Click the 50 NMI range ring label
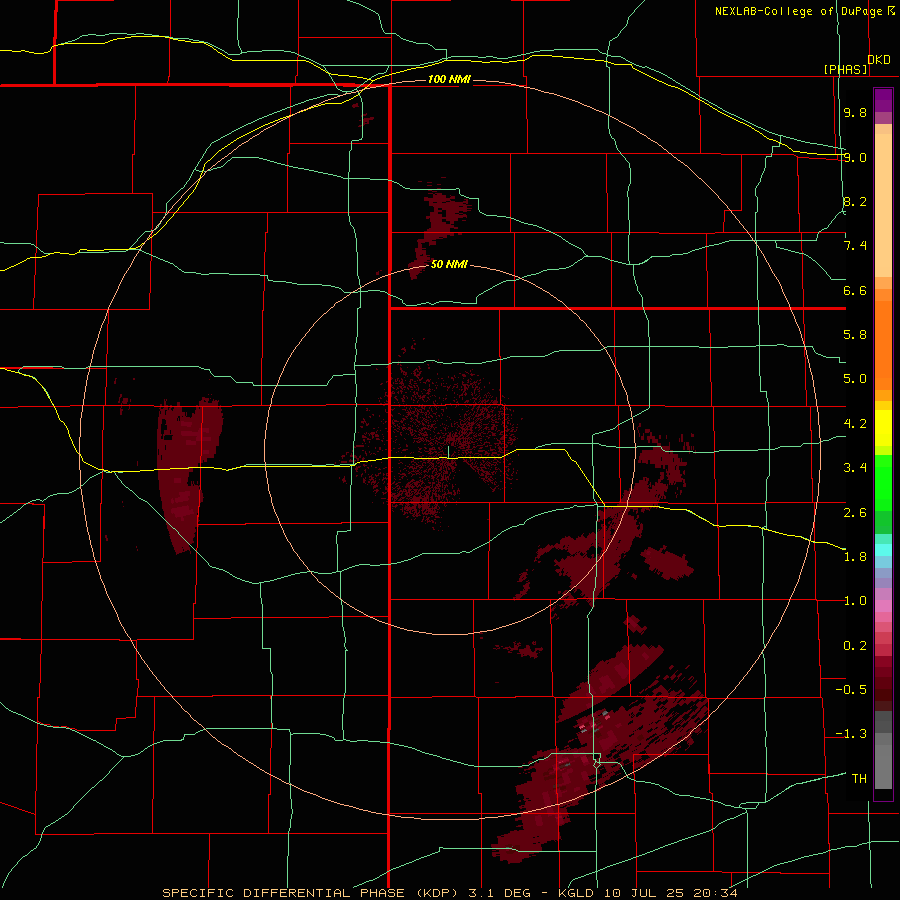The height and width of the screenshot is (900, 900). pos(449,264)
